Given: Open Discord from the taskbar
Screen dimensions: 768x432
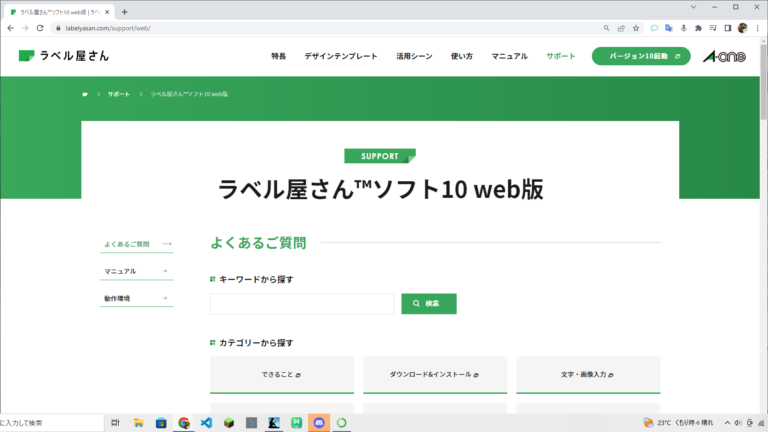Looking at the screenshot, I should coord(319,423).
